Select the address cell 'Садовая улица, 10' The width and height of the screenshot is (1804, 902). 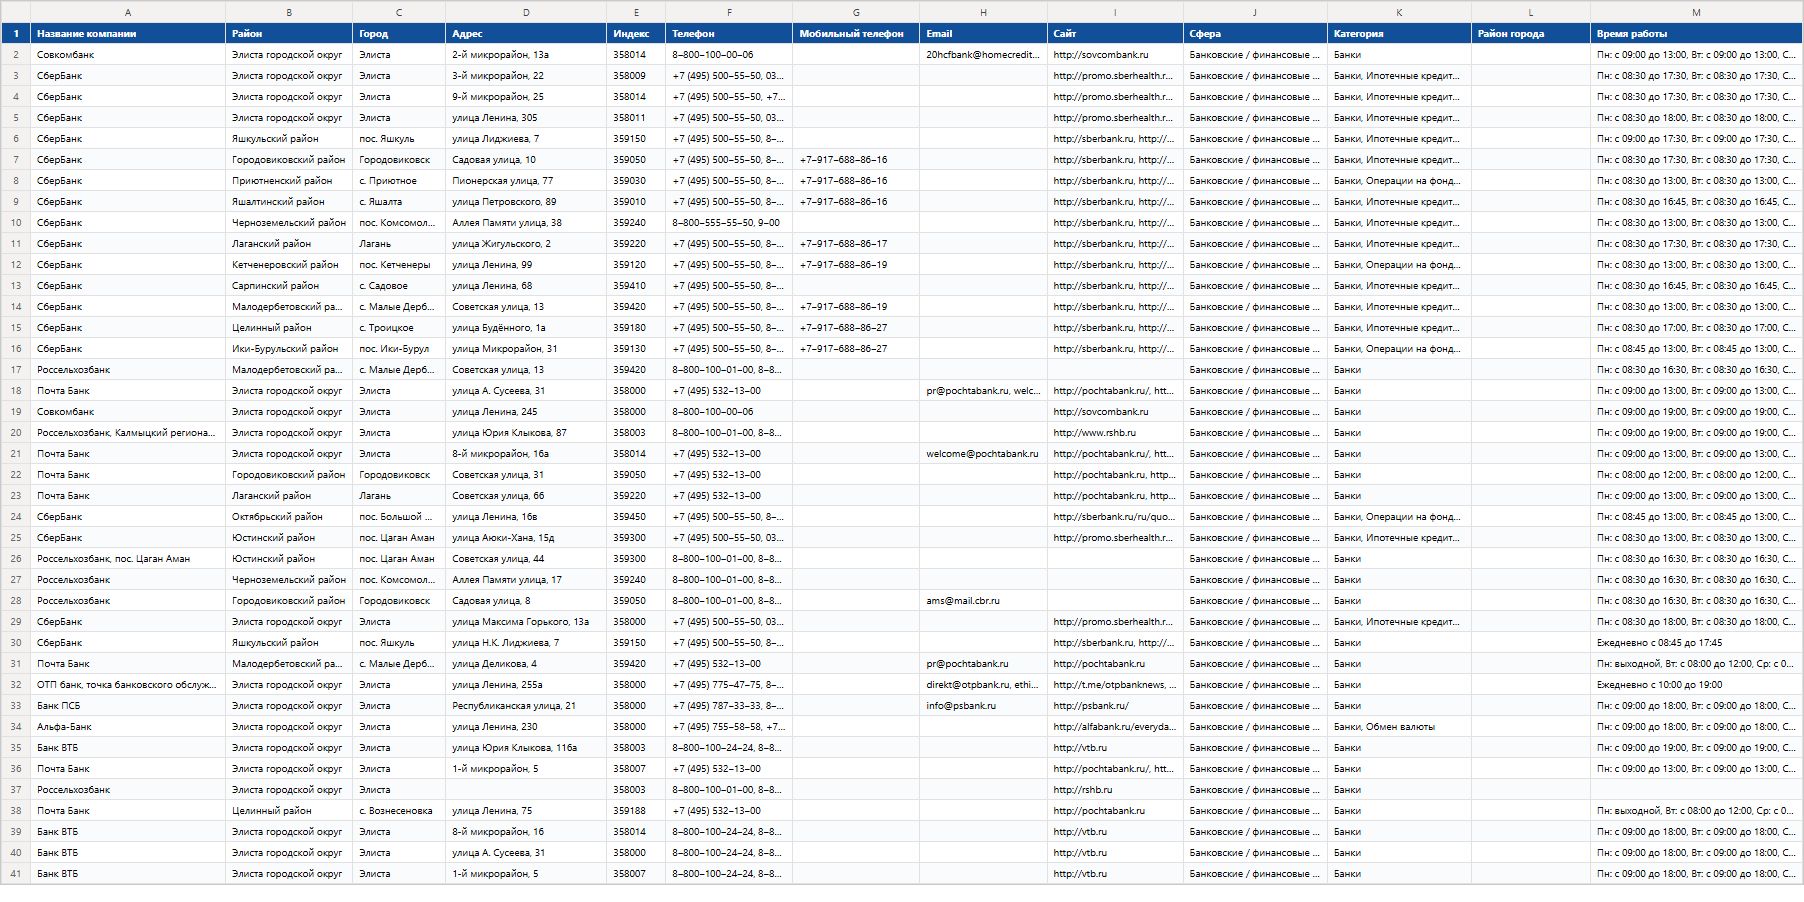pos(526,160)
